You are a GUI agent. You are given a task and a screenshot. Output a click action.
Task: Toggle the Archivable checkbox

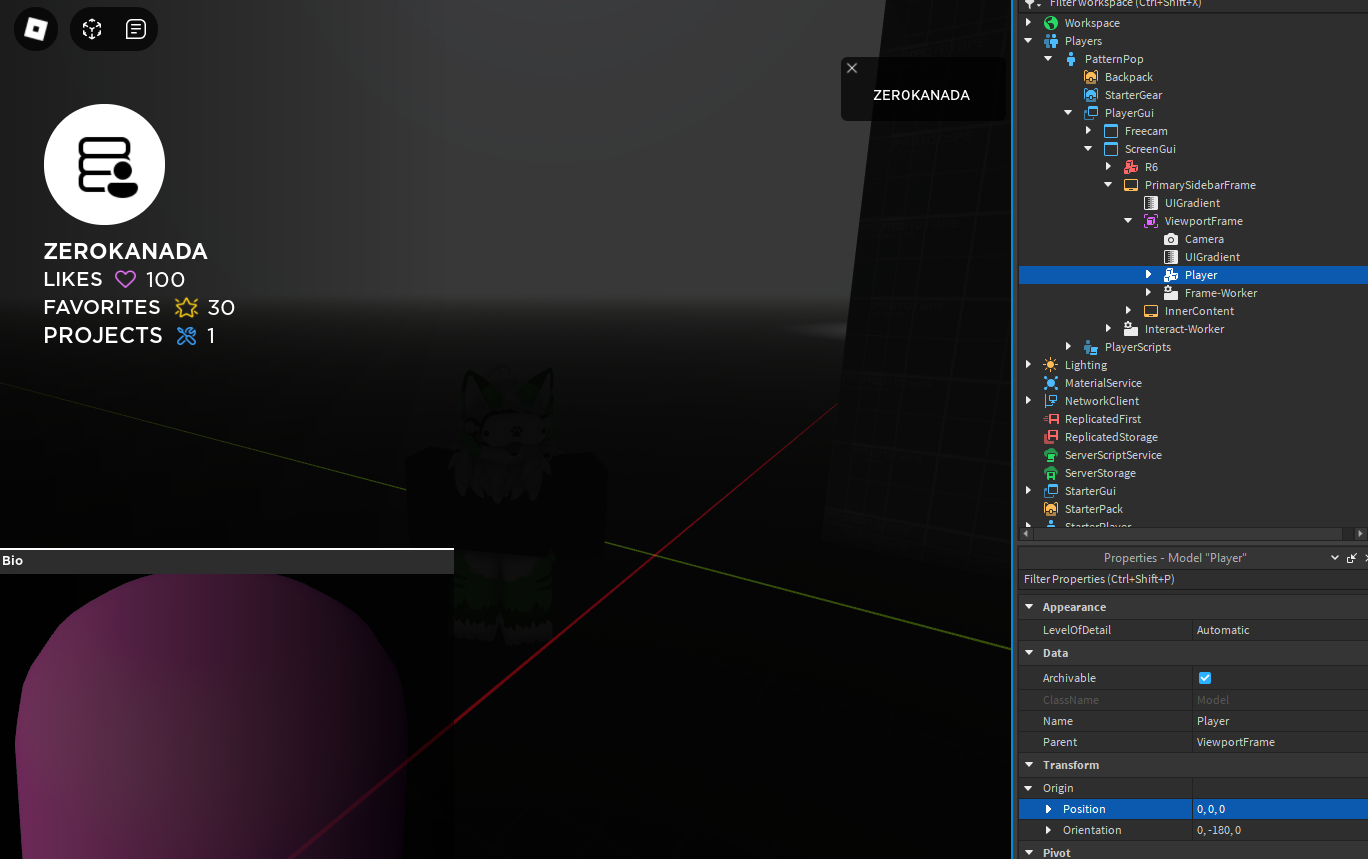1205,677
